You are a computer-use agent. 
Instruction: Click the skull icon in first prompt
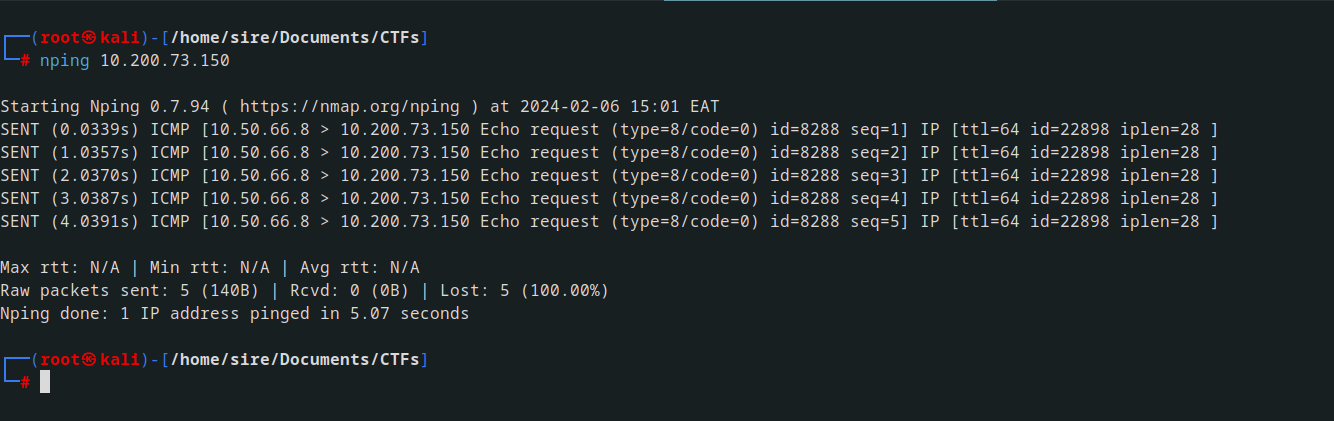point(89,38)
